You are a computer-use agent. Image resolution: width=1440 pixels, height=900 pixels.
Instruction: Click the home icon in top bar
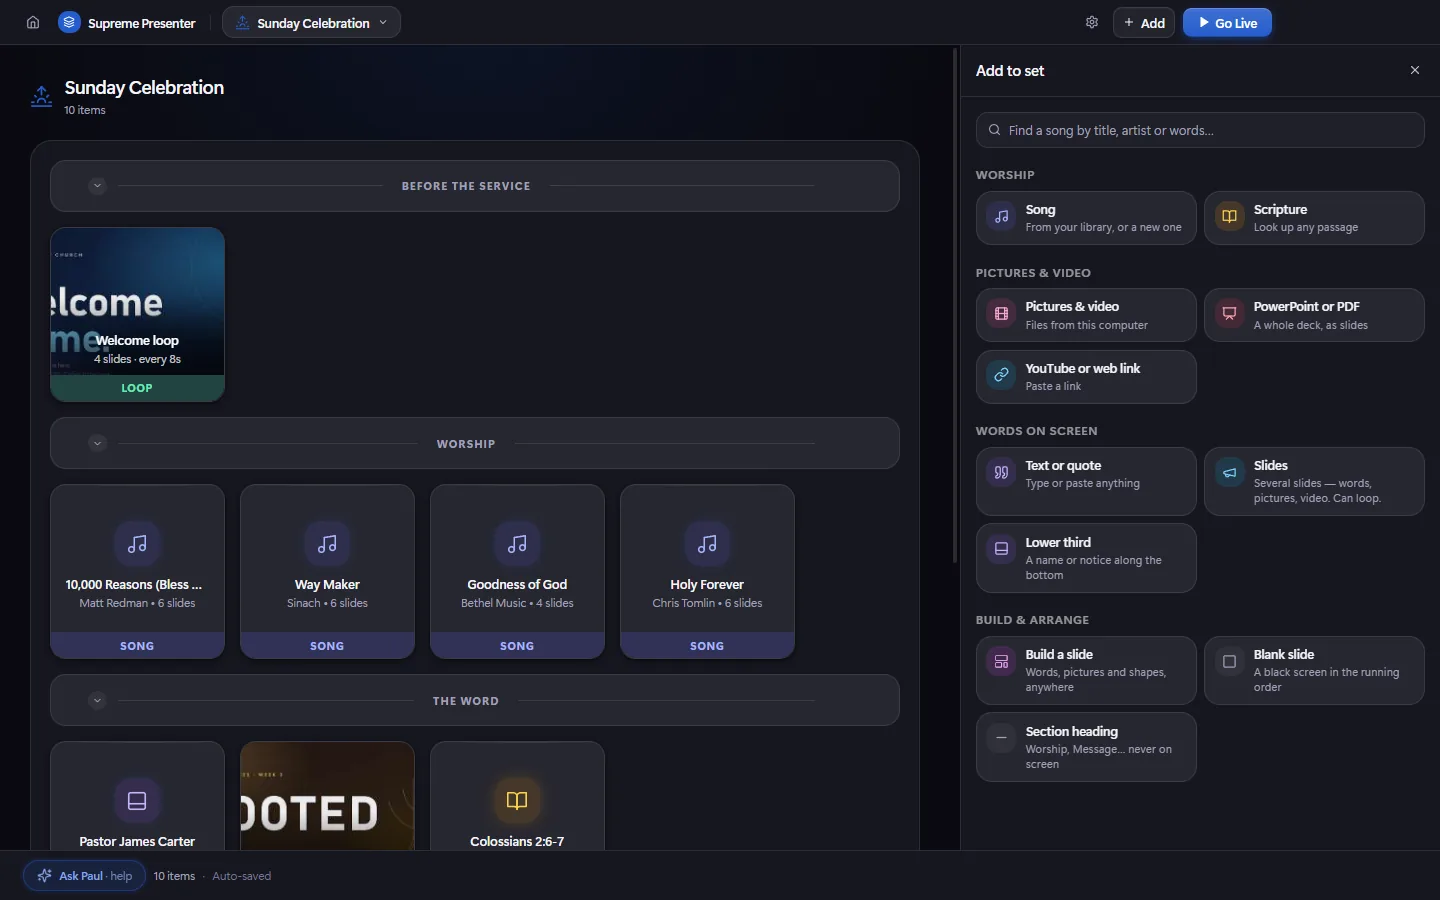pos(33,22)
